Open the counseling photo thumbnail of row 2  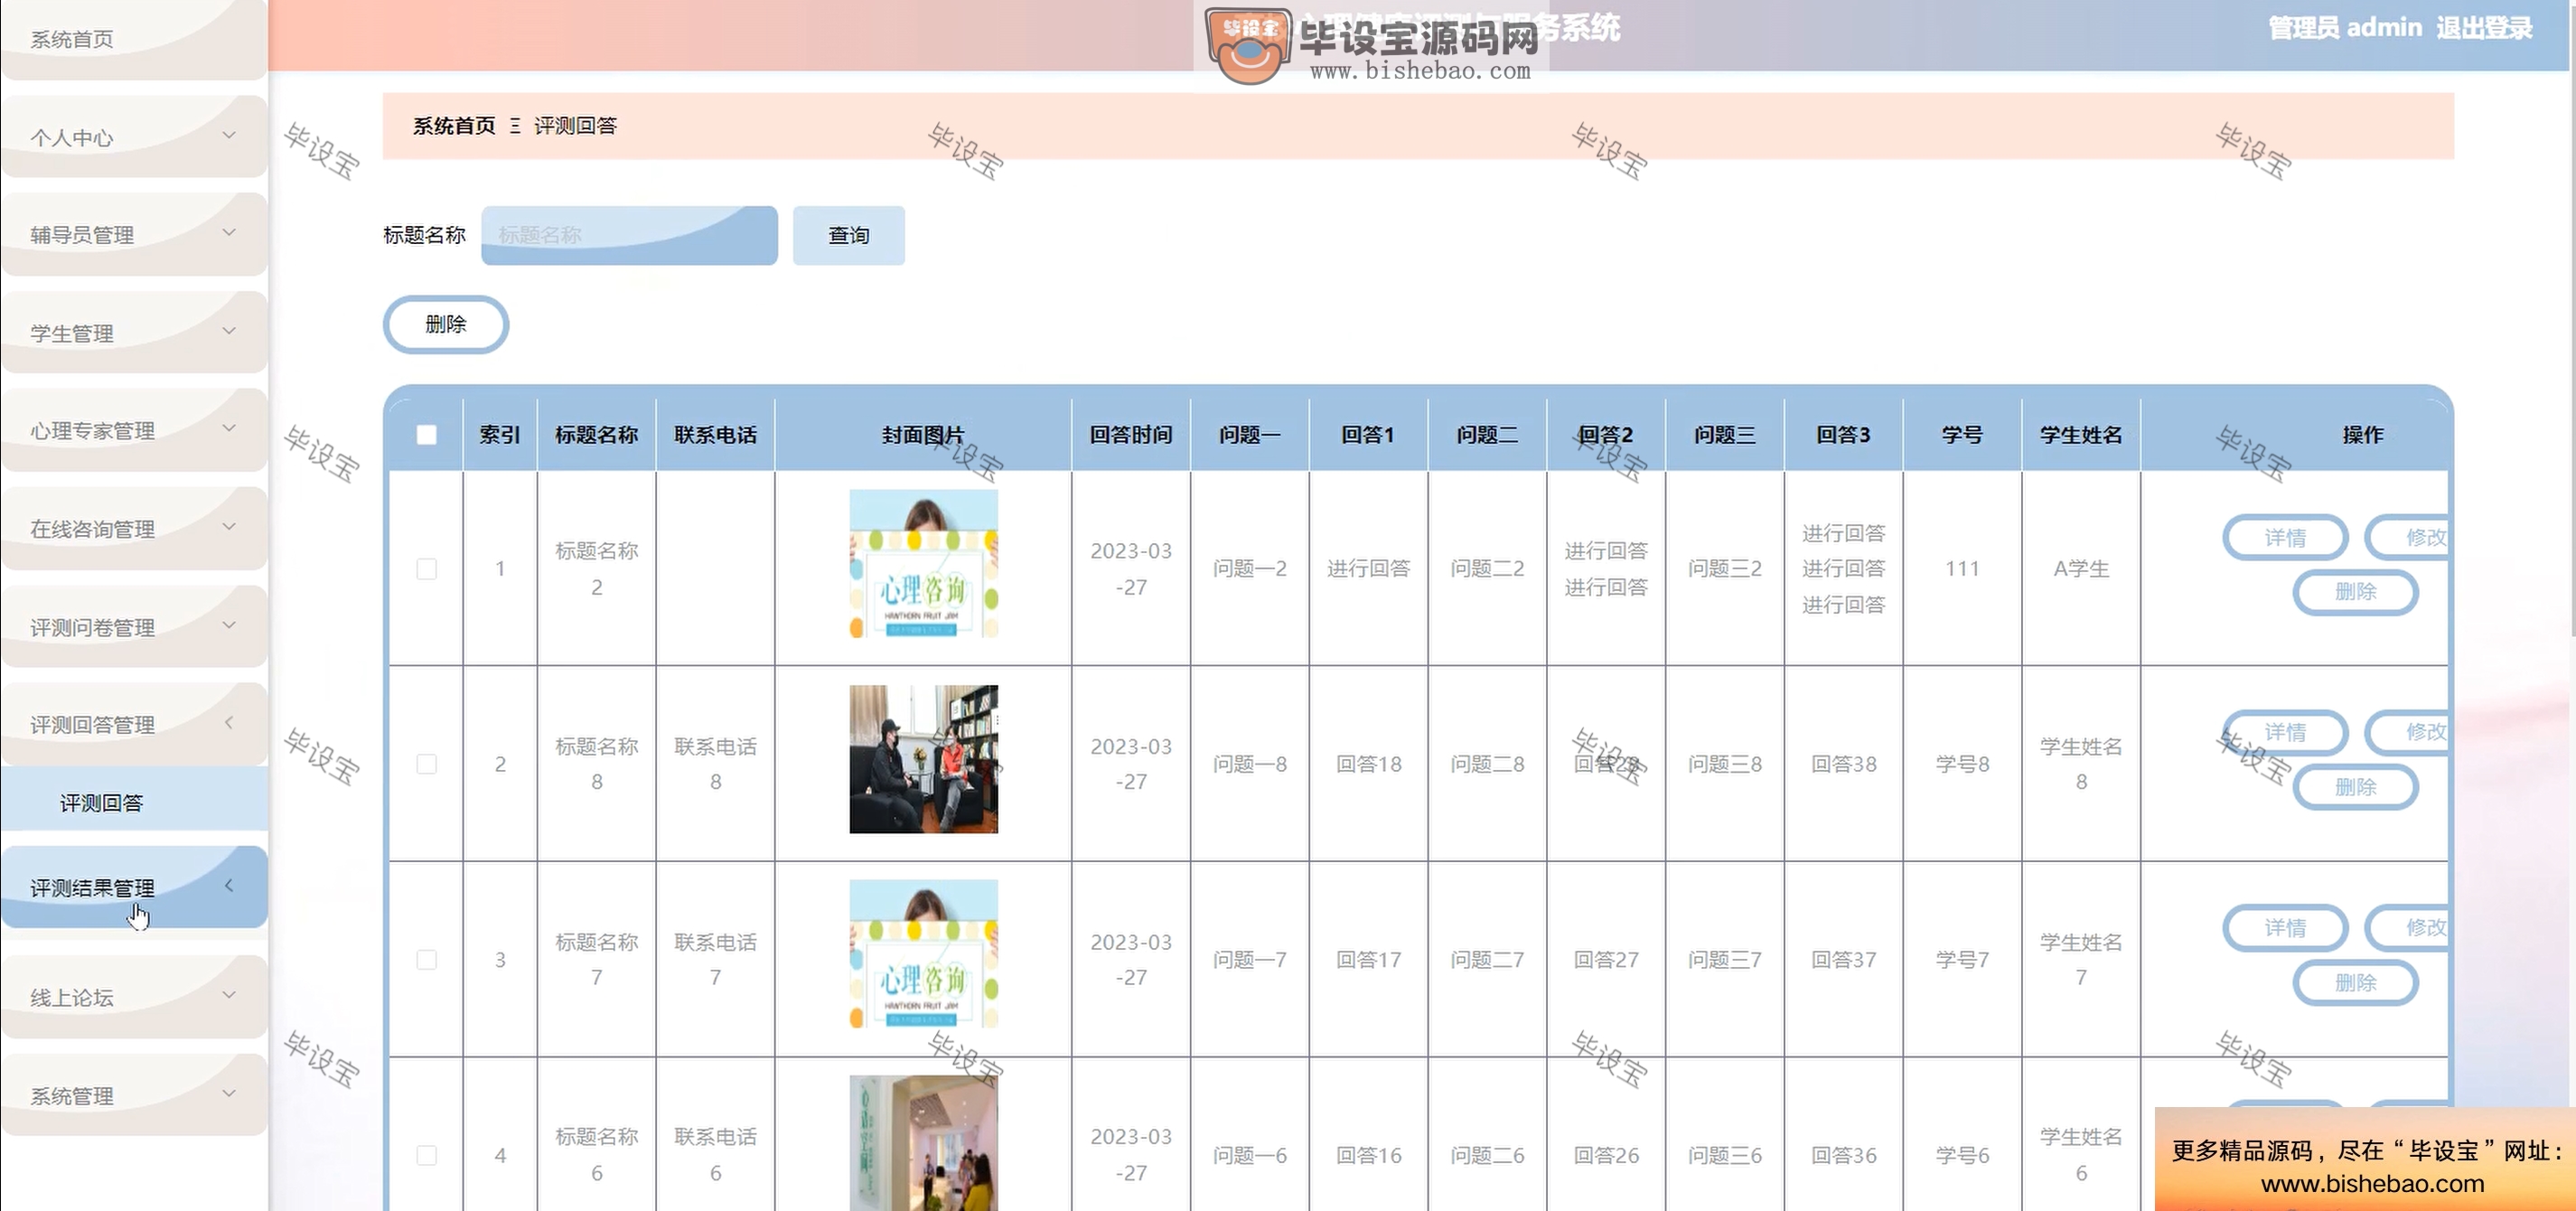[923, 759]
